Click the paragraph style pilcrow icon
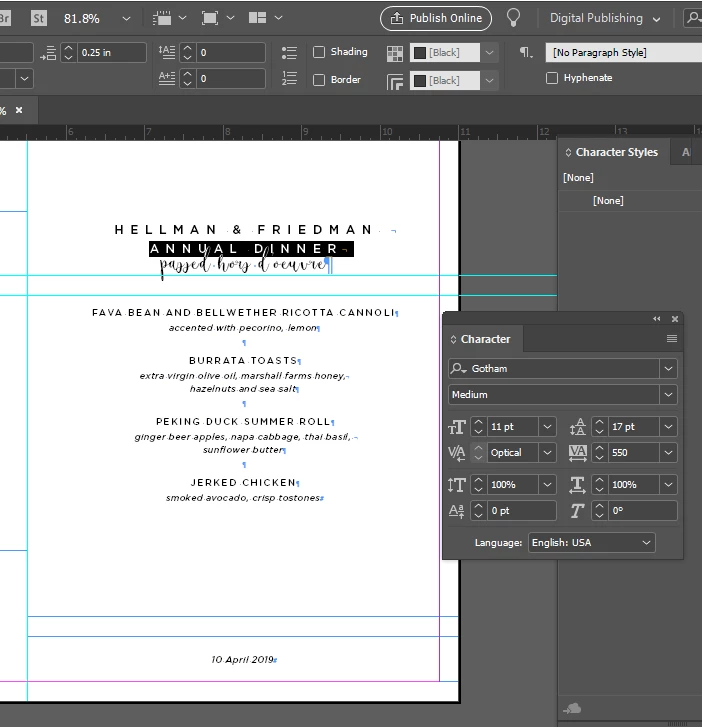This screenshot has height=727, width=702. click(x=525, y=52)
